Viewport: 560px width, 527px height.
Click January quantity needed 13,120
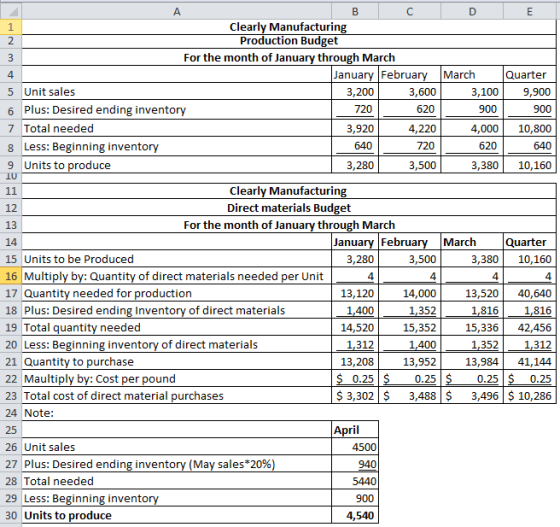pyautogui.click(x=357, y=293)
